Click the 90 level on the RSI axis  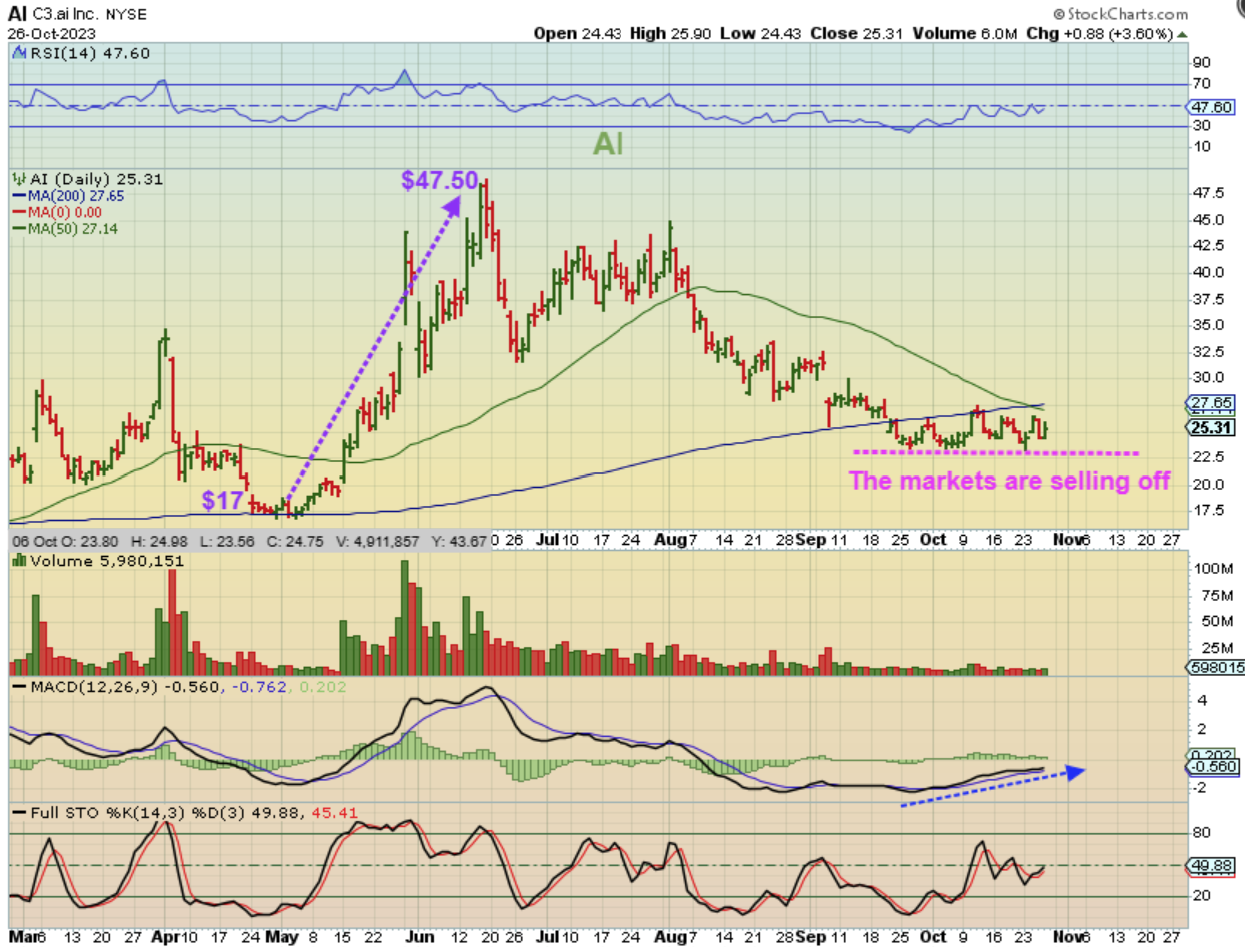1202,63
